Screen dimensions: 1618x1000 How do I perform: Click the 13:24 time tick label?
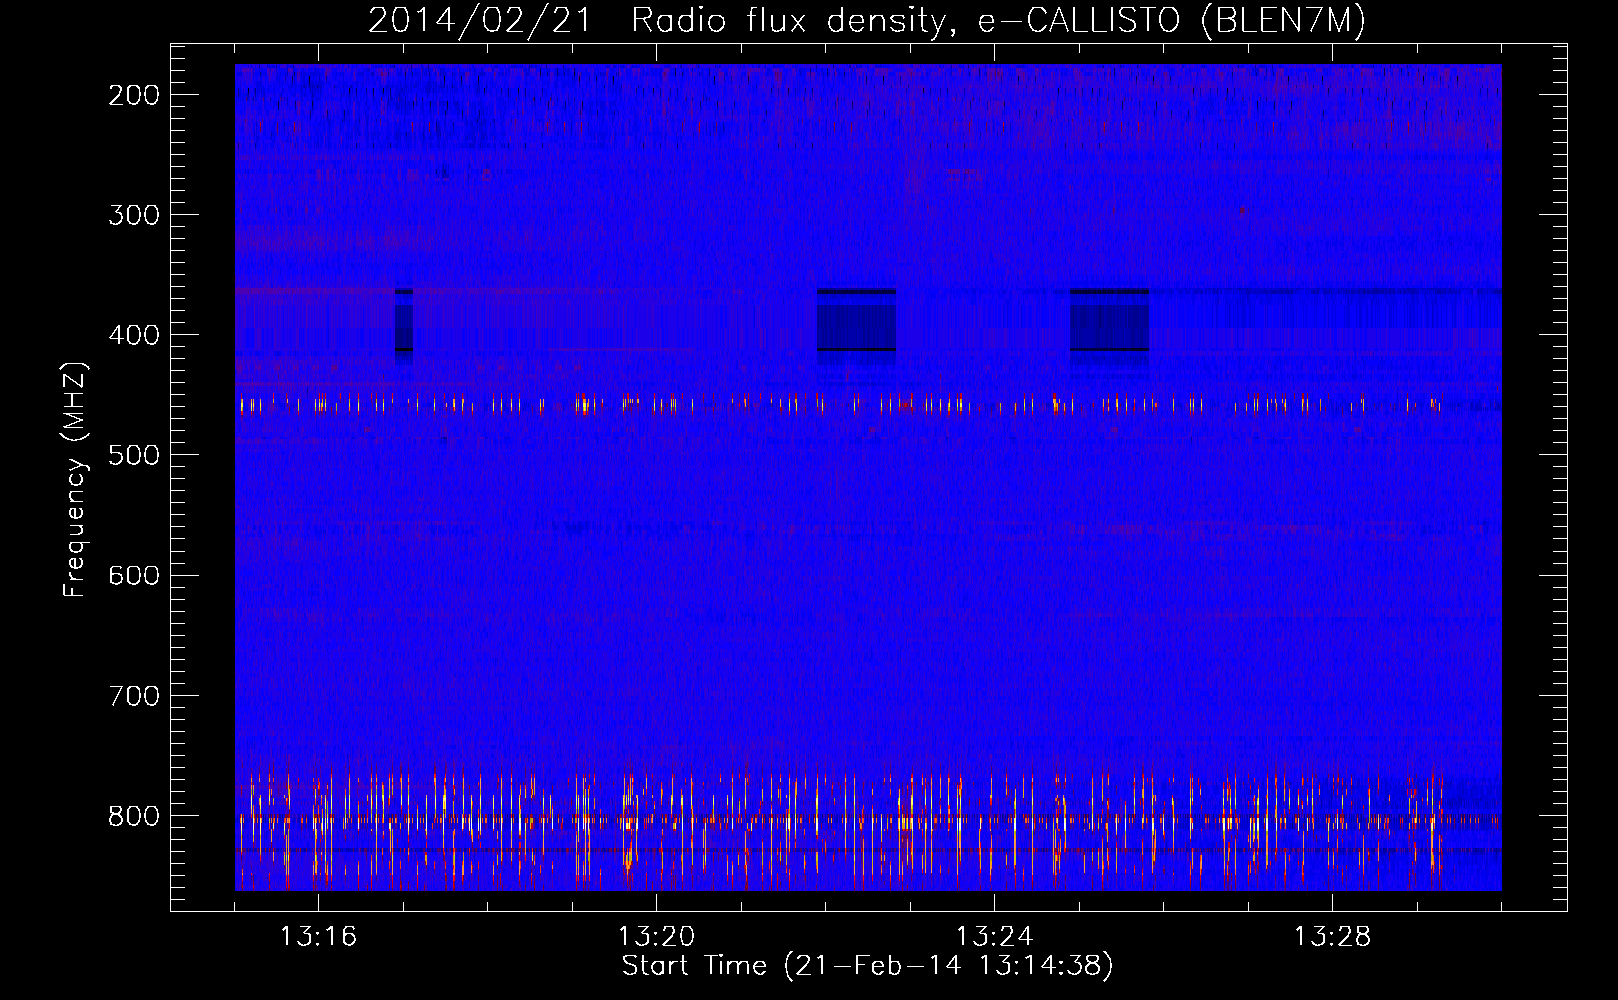point(994,937)
